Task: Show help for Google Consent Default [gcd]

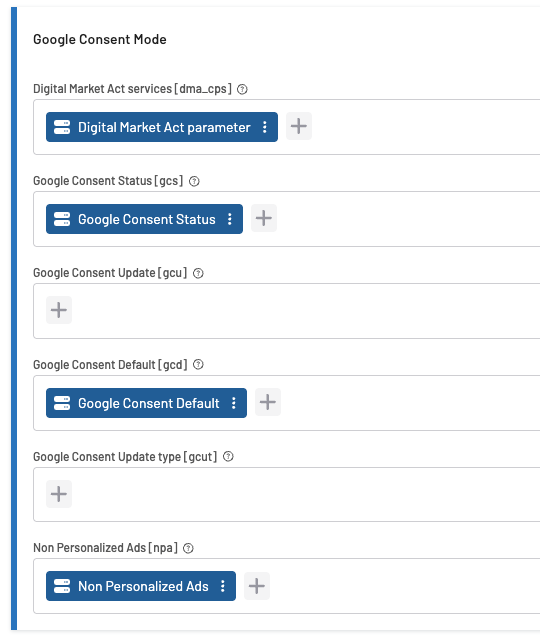Action: point(198,365)
